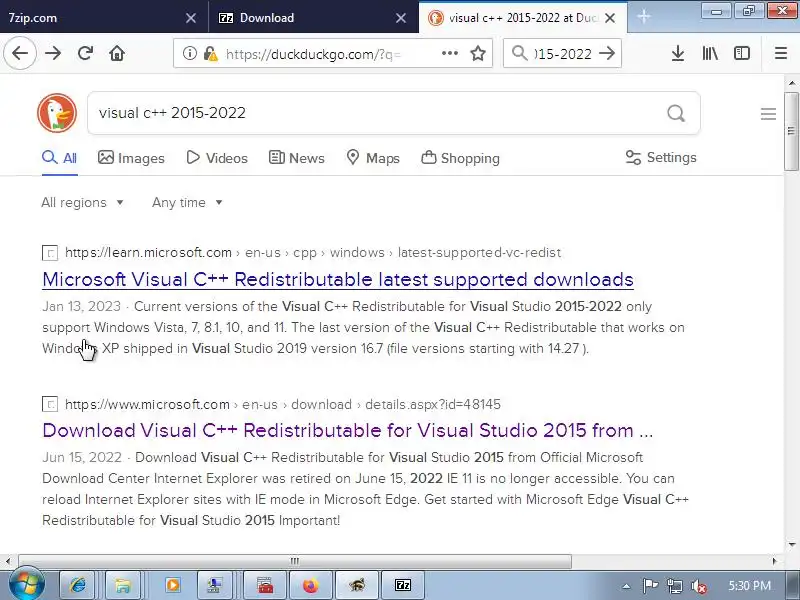The width and height of the screenshot is (800, 600).
Task: Expand the Any time filter dropdown
Action: pos(187,203)
